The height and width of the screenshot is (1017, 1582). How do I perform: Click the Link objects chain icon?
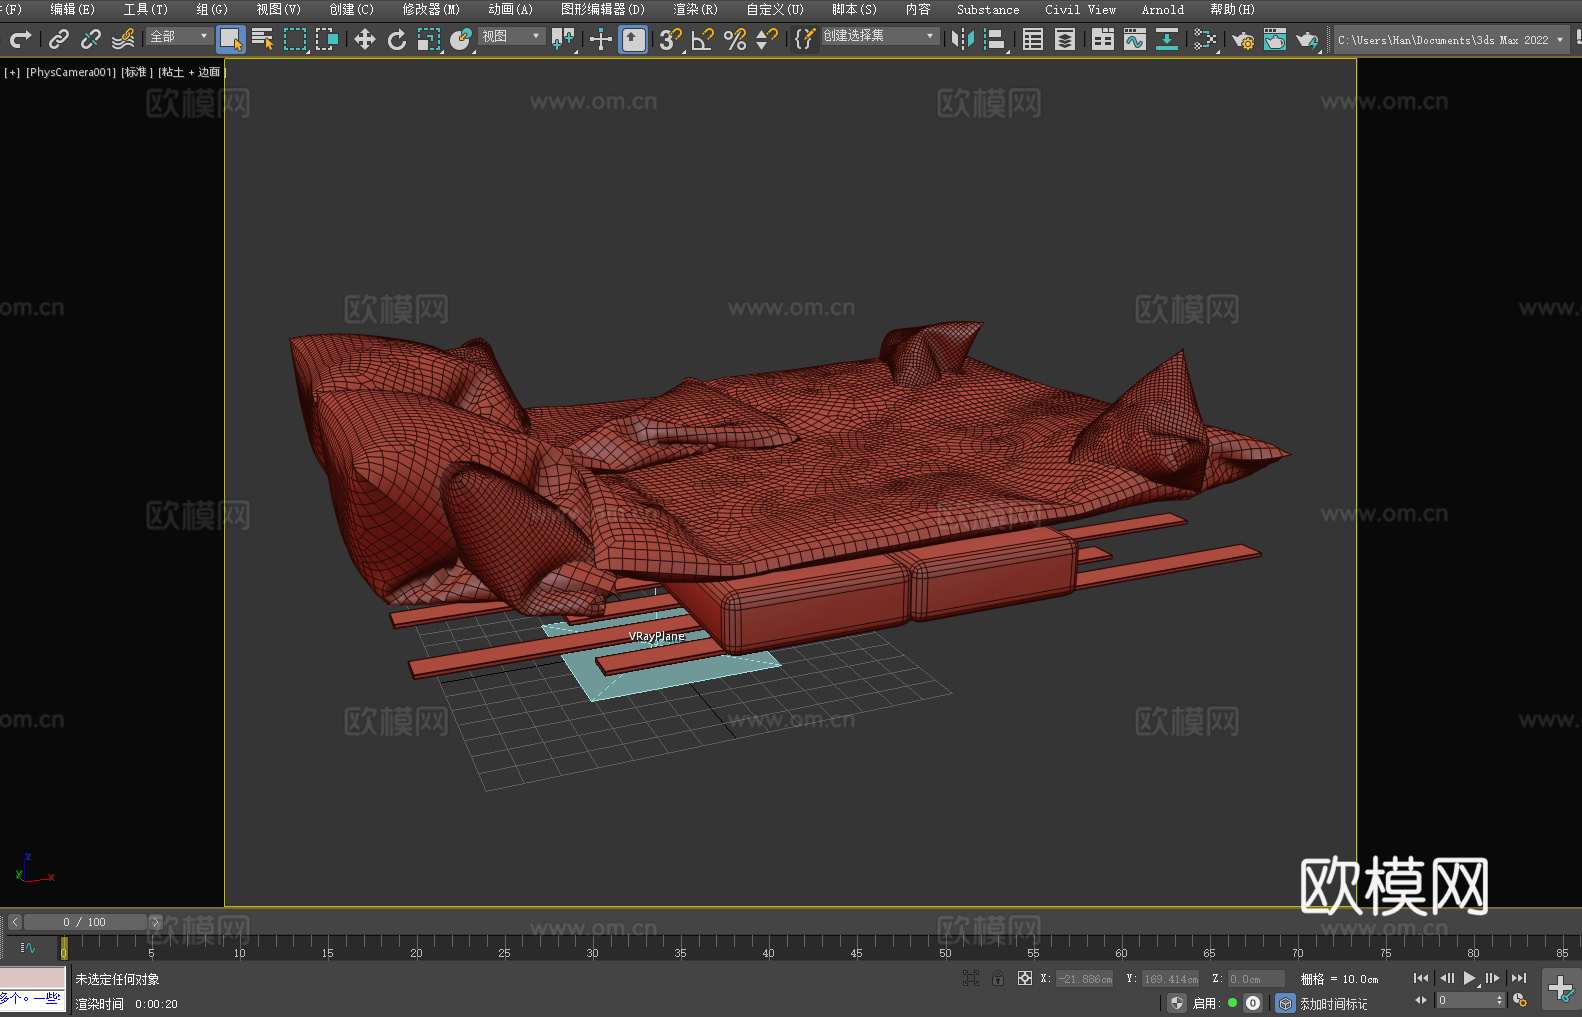pyautogui.click(x=59, y=39)
